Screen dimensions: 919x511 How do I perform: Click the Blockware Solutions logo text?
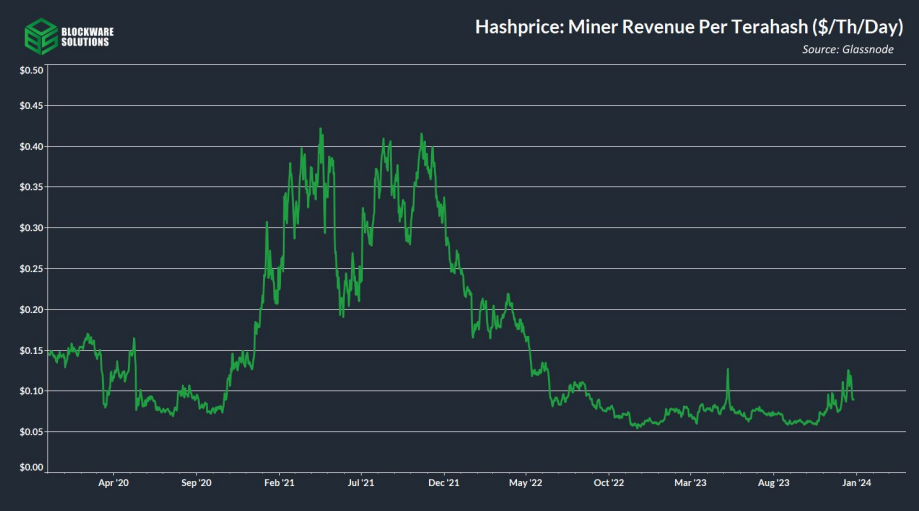tap(89, 37)
